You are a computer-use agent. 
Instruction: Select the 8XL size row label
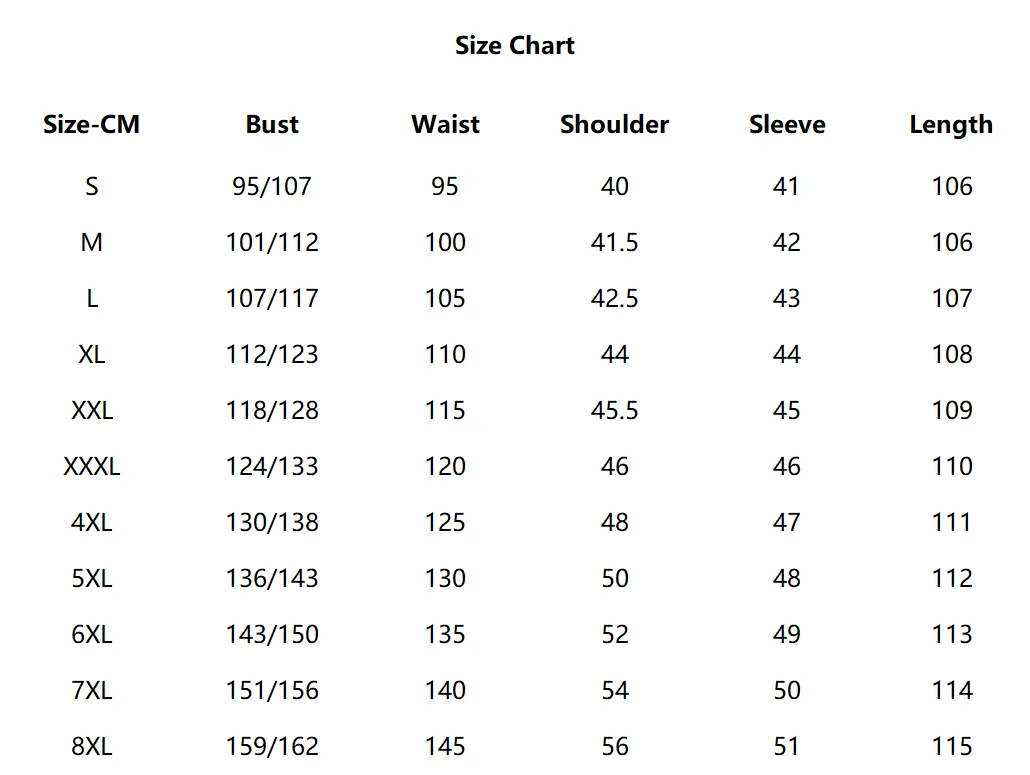point(92,746)
